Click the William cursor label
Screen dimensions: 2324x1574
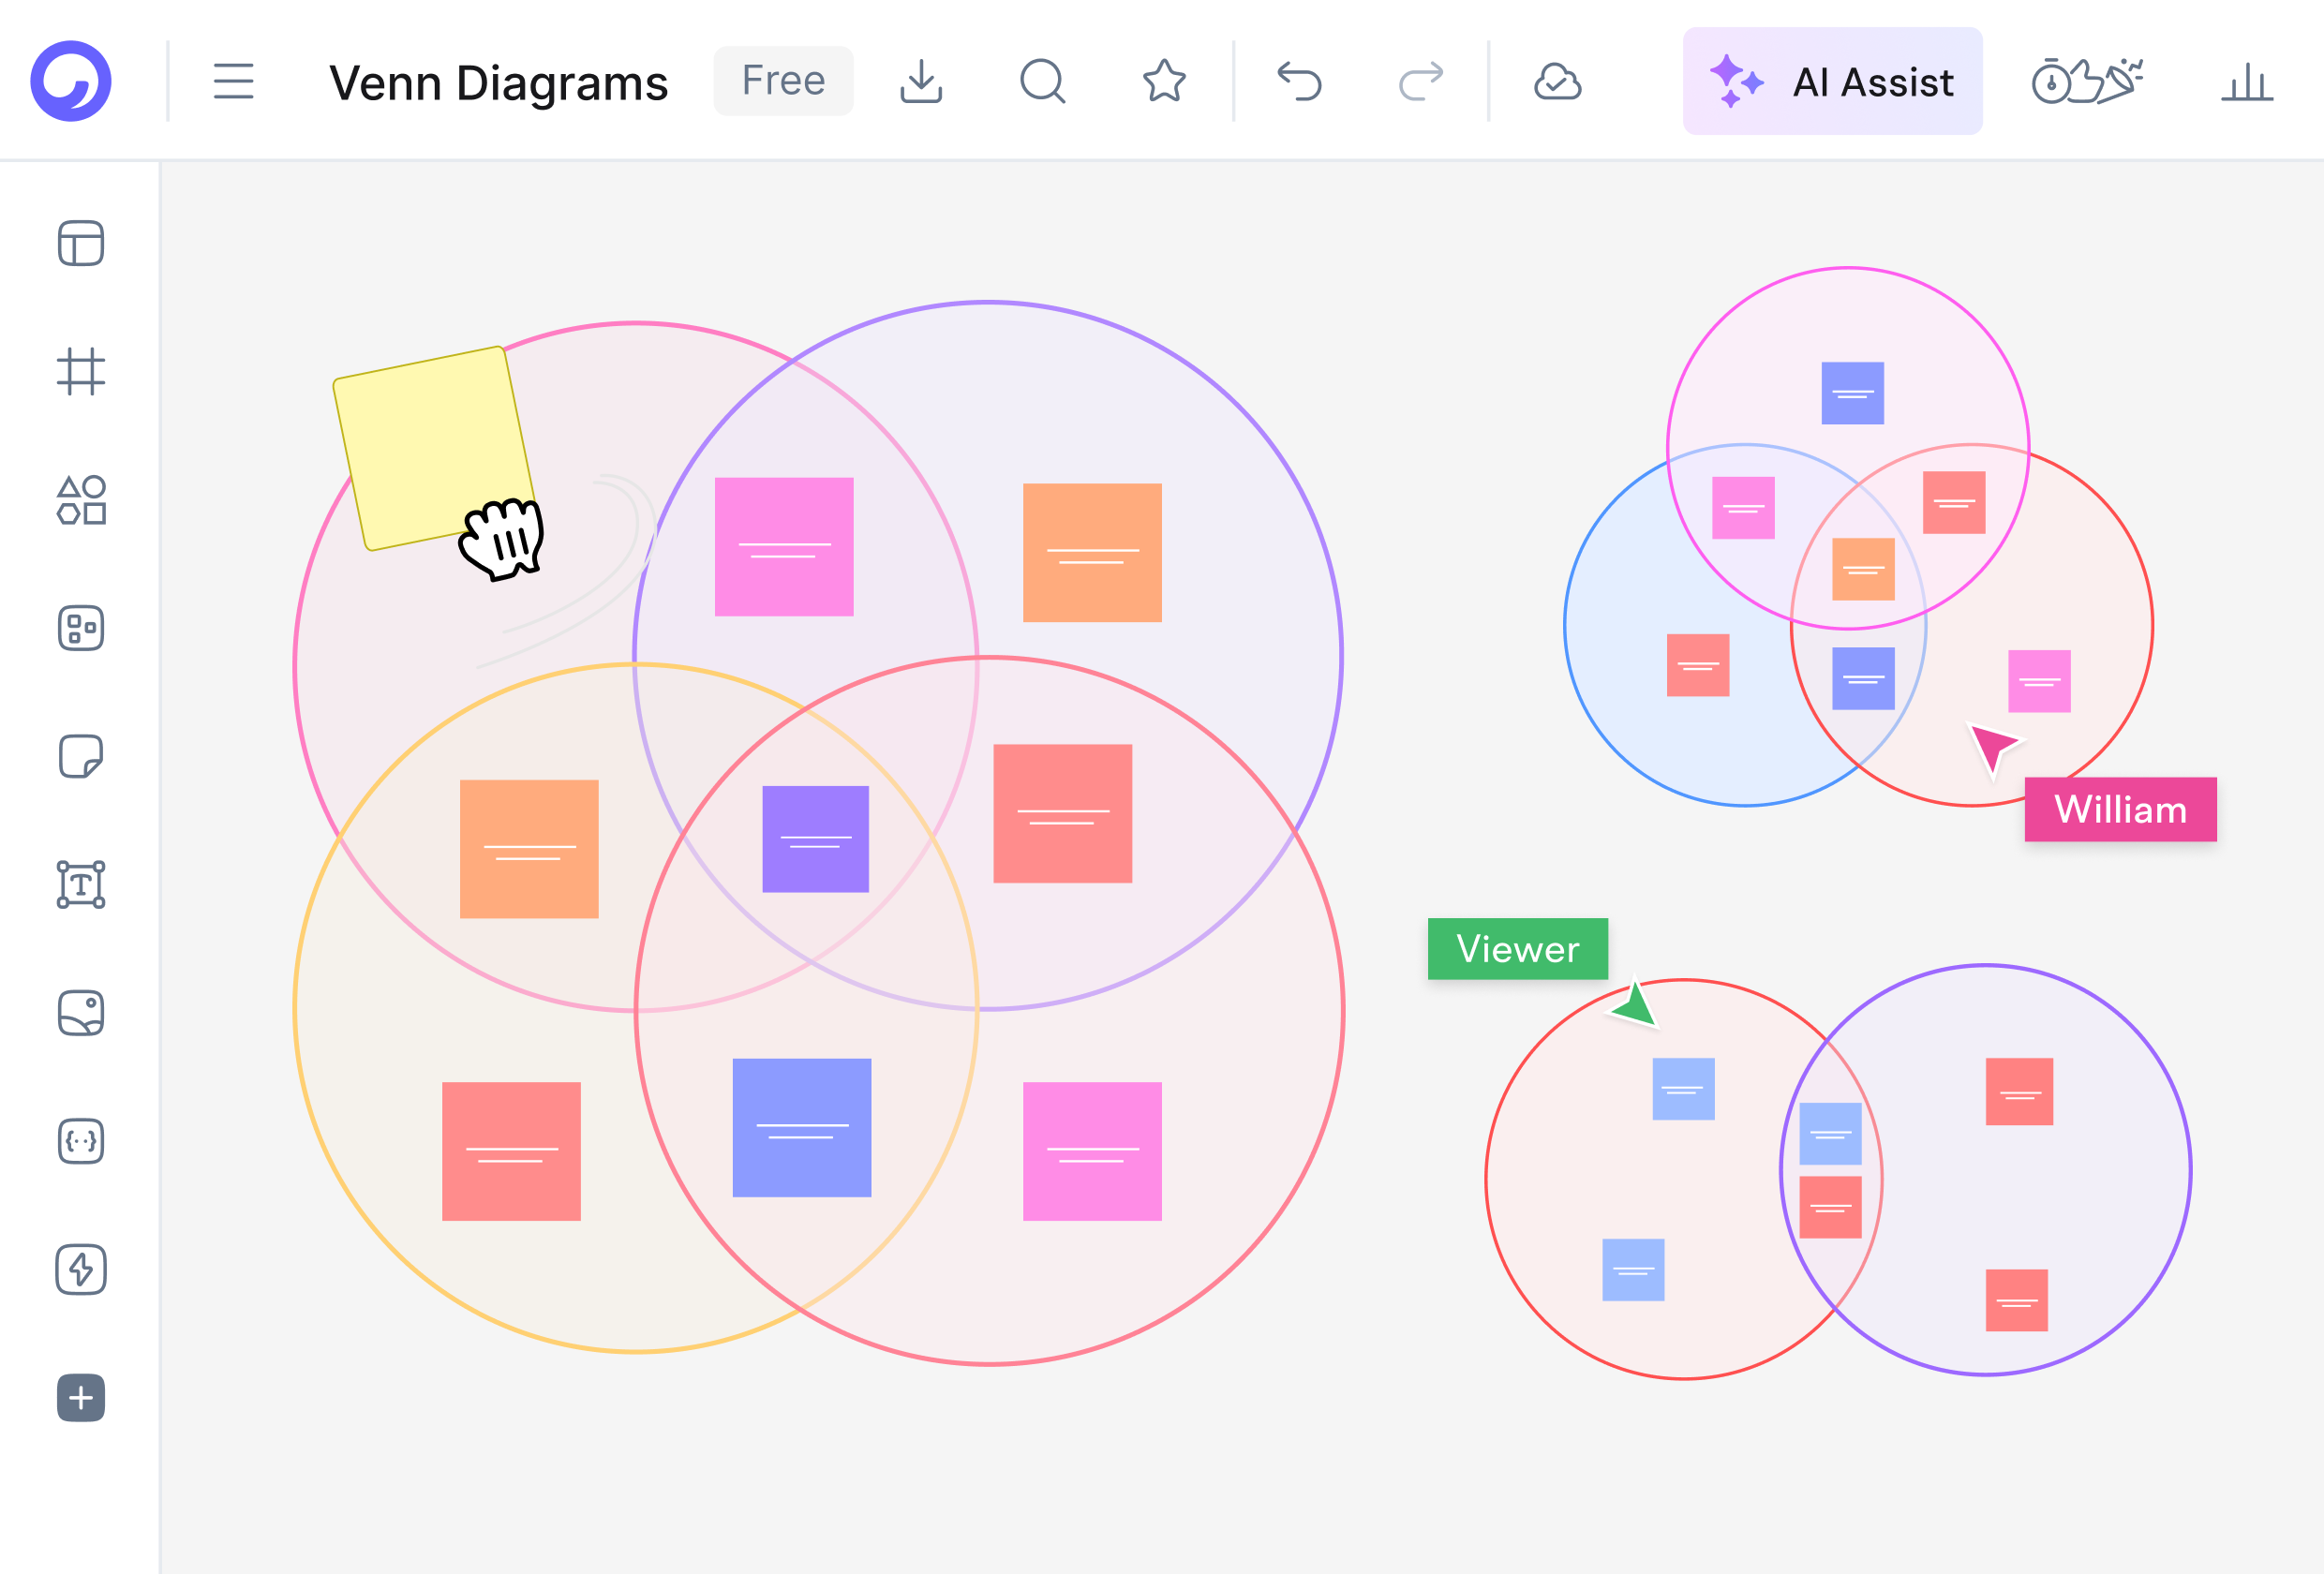tap(2120, 809)
